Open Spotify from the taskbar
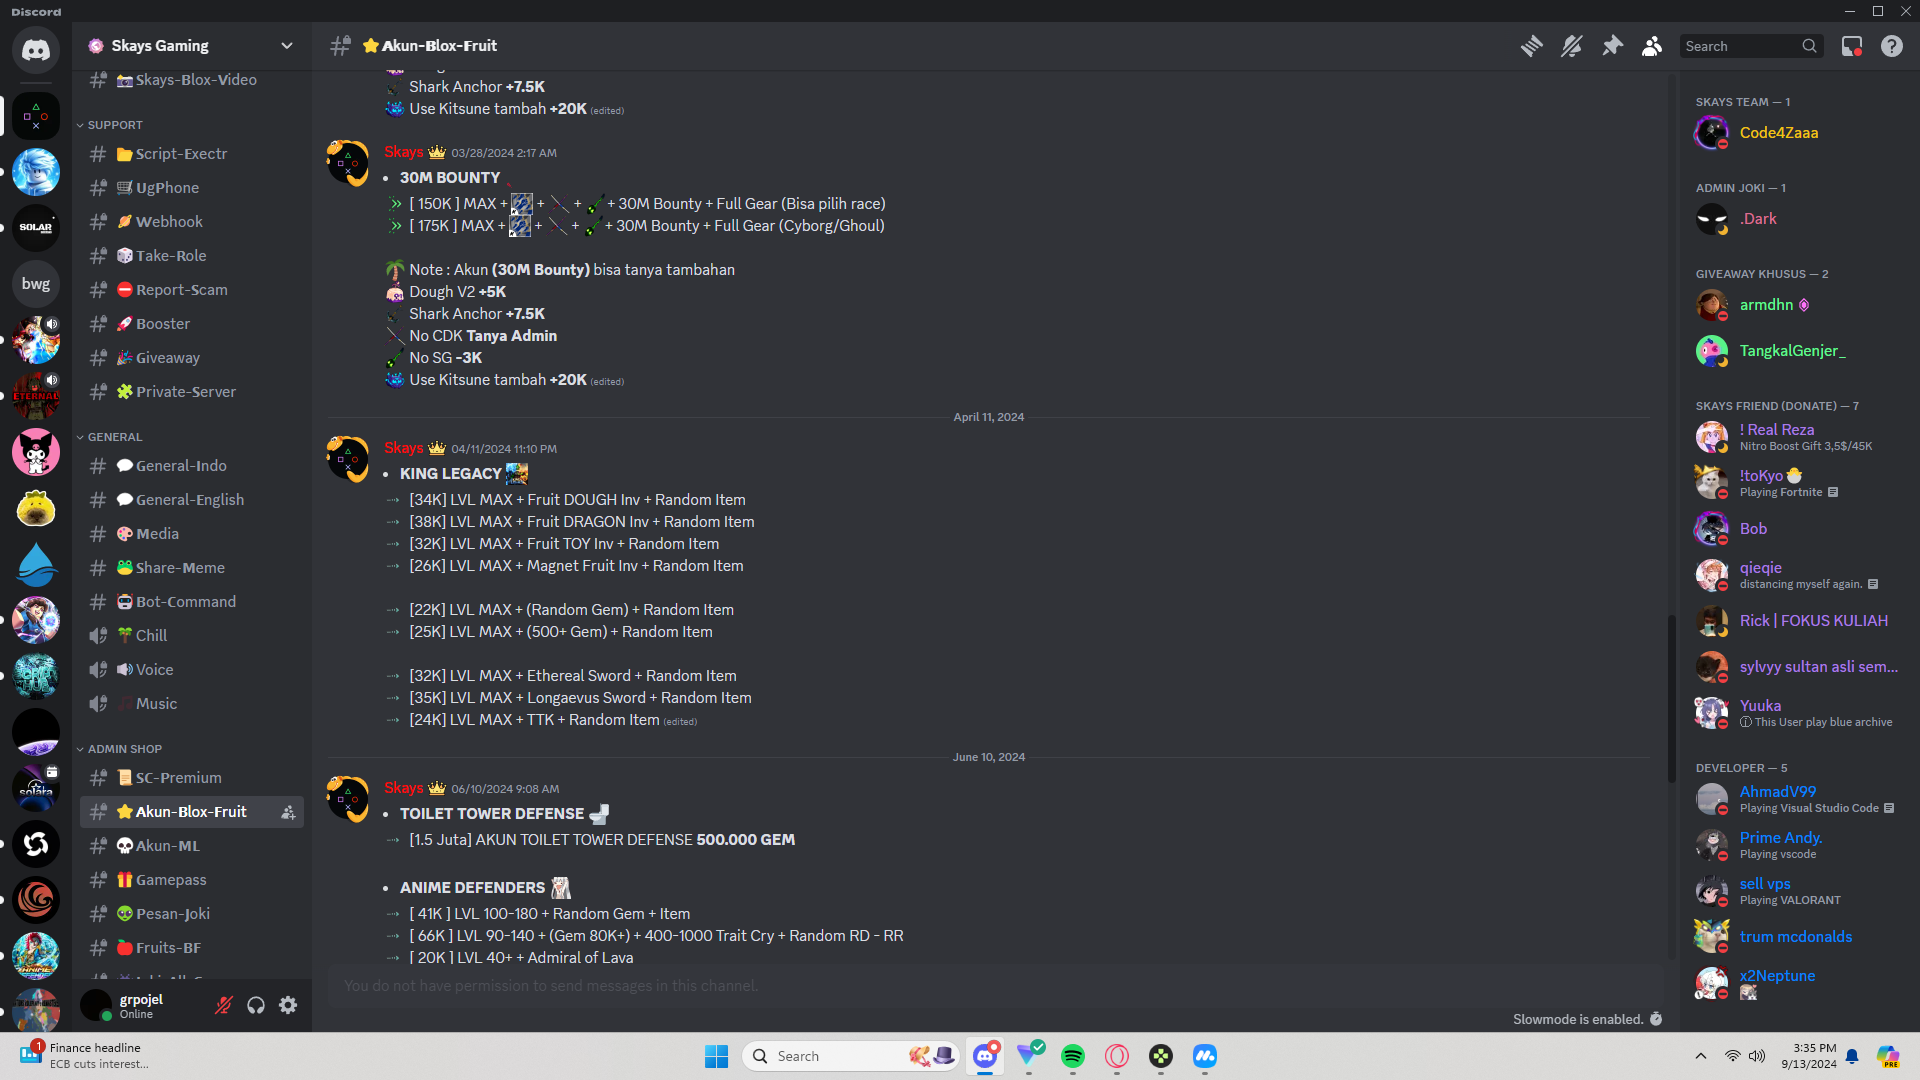Screen dimensions: 1920x1080 click(1073, 1056)
